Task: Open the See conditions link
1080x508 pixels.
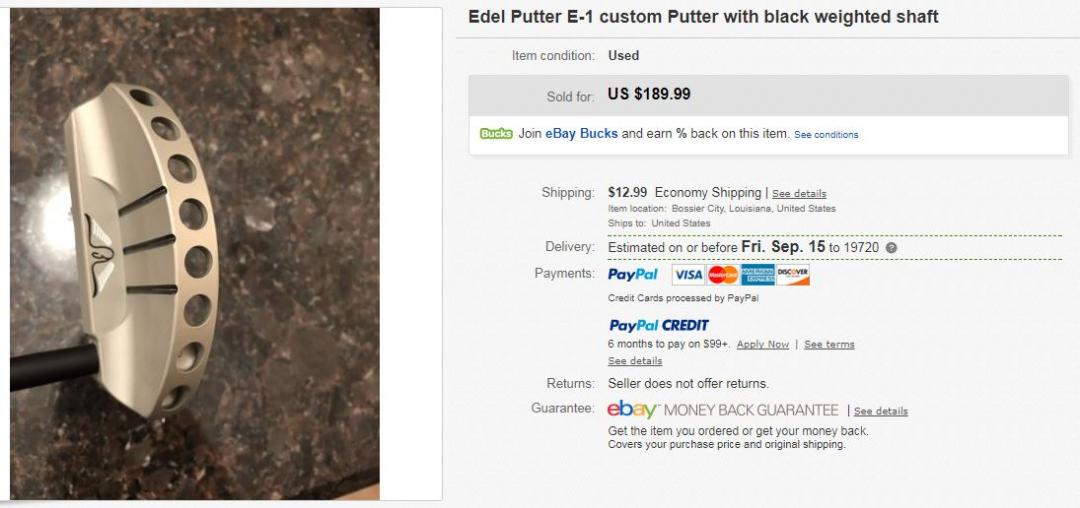Action: coord(826,135)
